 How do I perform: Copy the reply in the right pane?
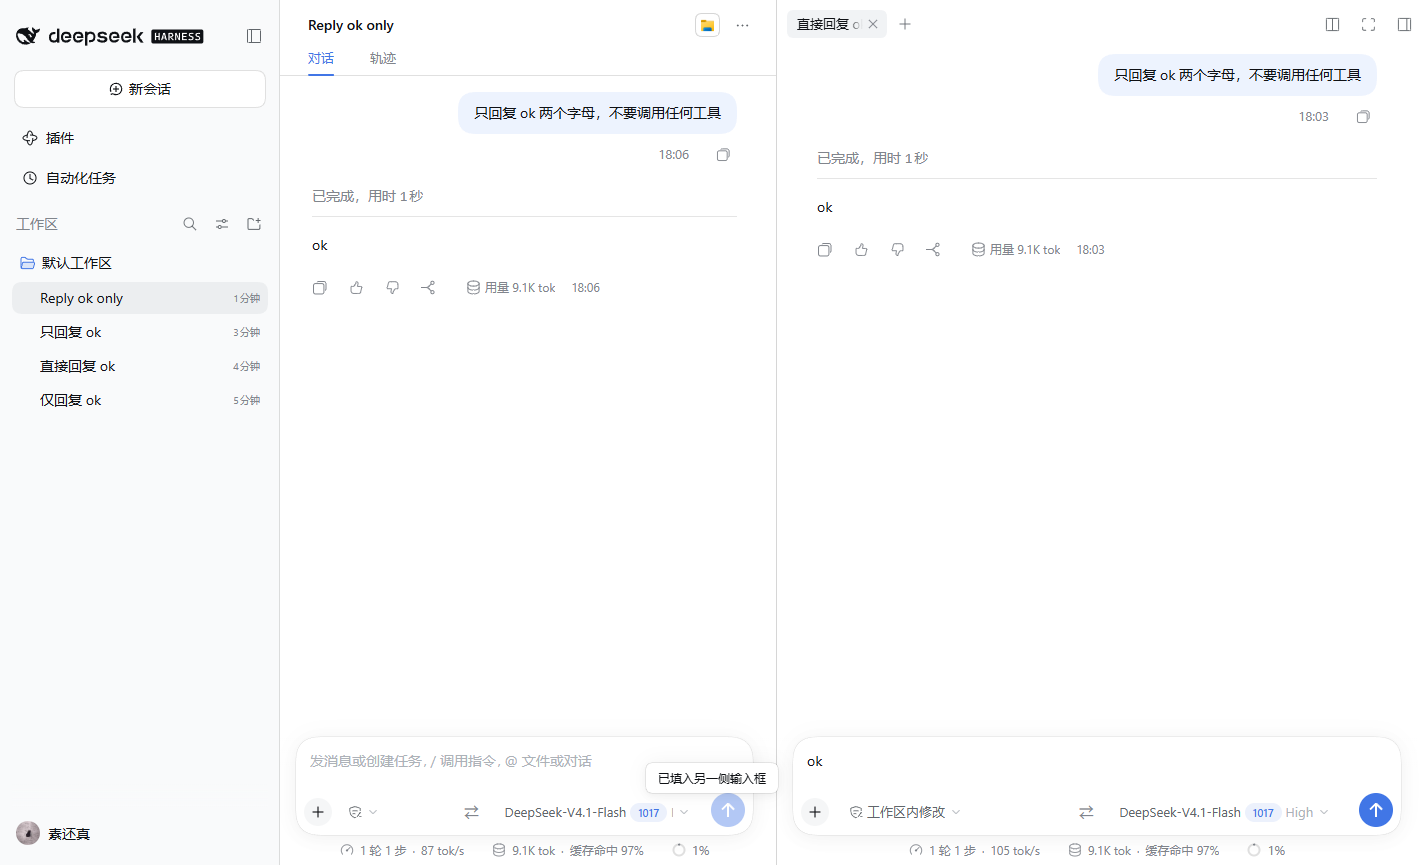tap(825, 250)
